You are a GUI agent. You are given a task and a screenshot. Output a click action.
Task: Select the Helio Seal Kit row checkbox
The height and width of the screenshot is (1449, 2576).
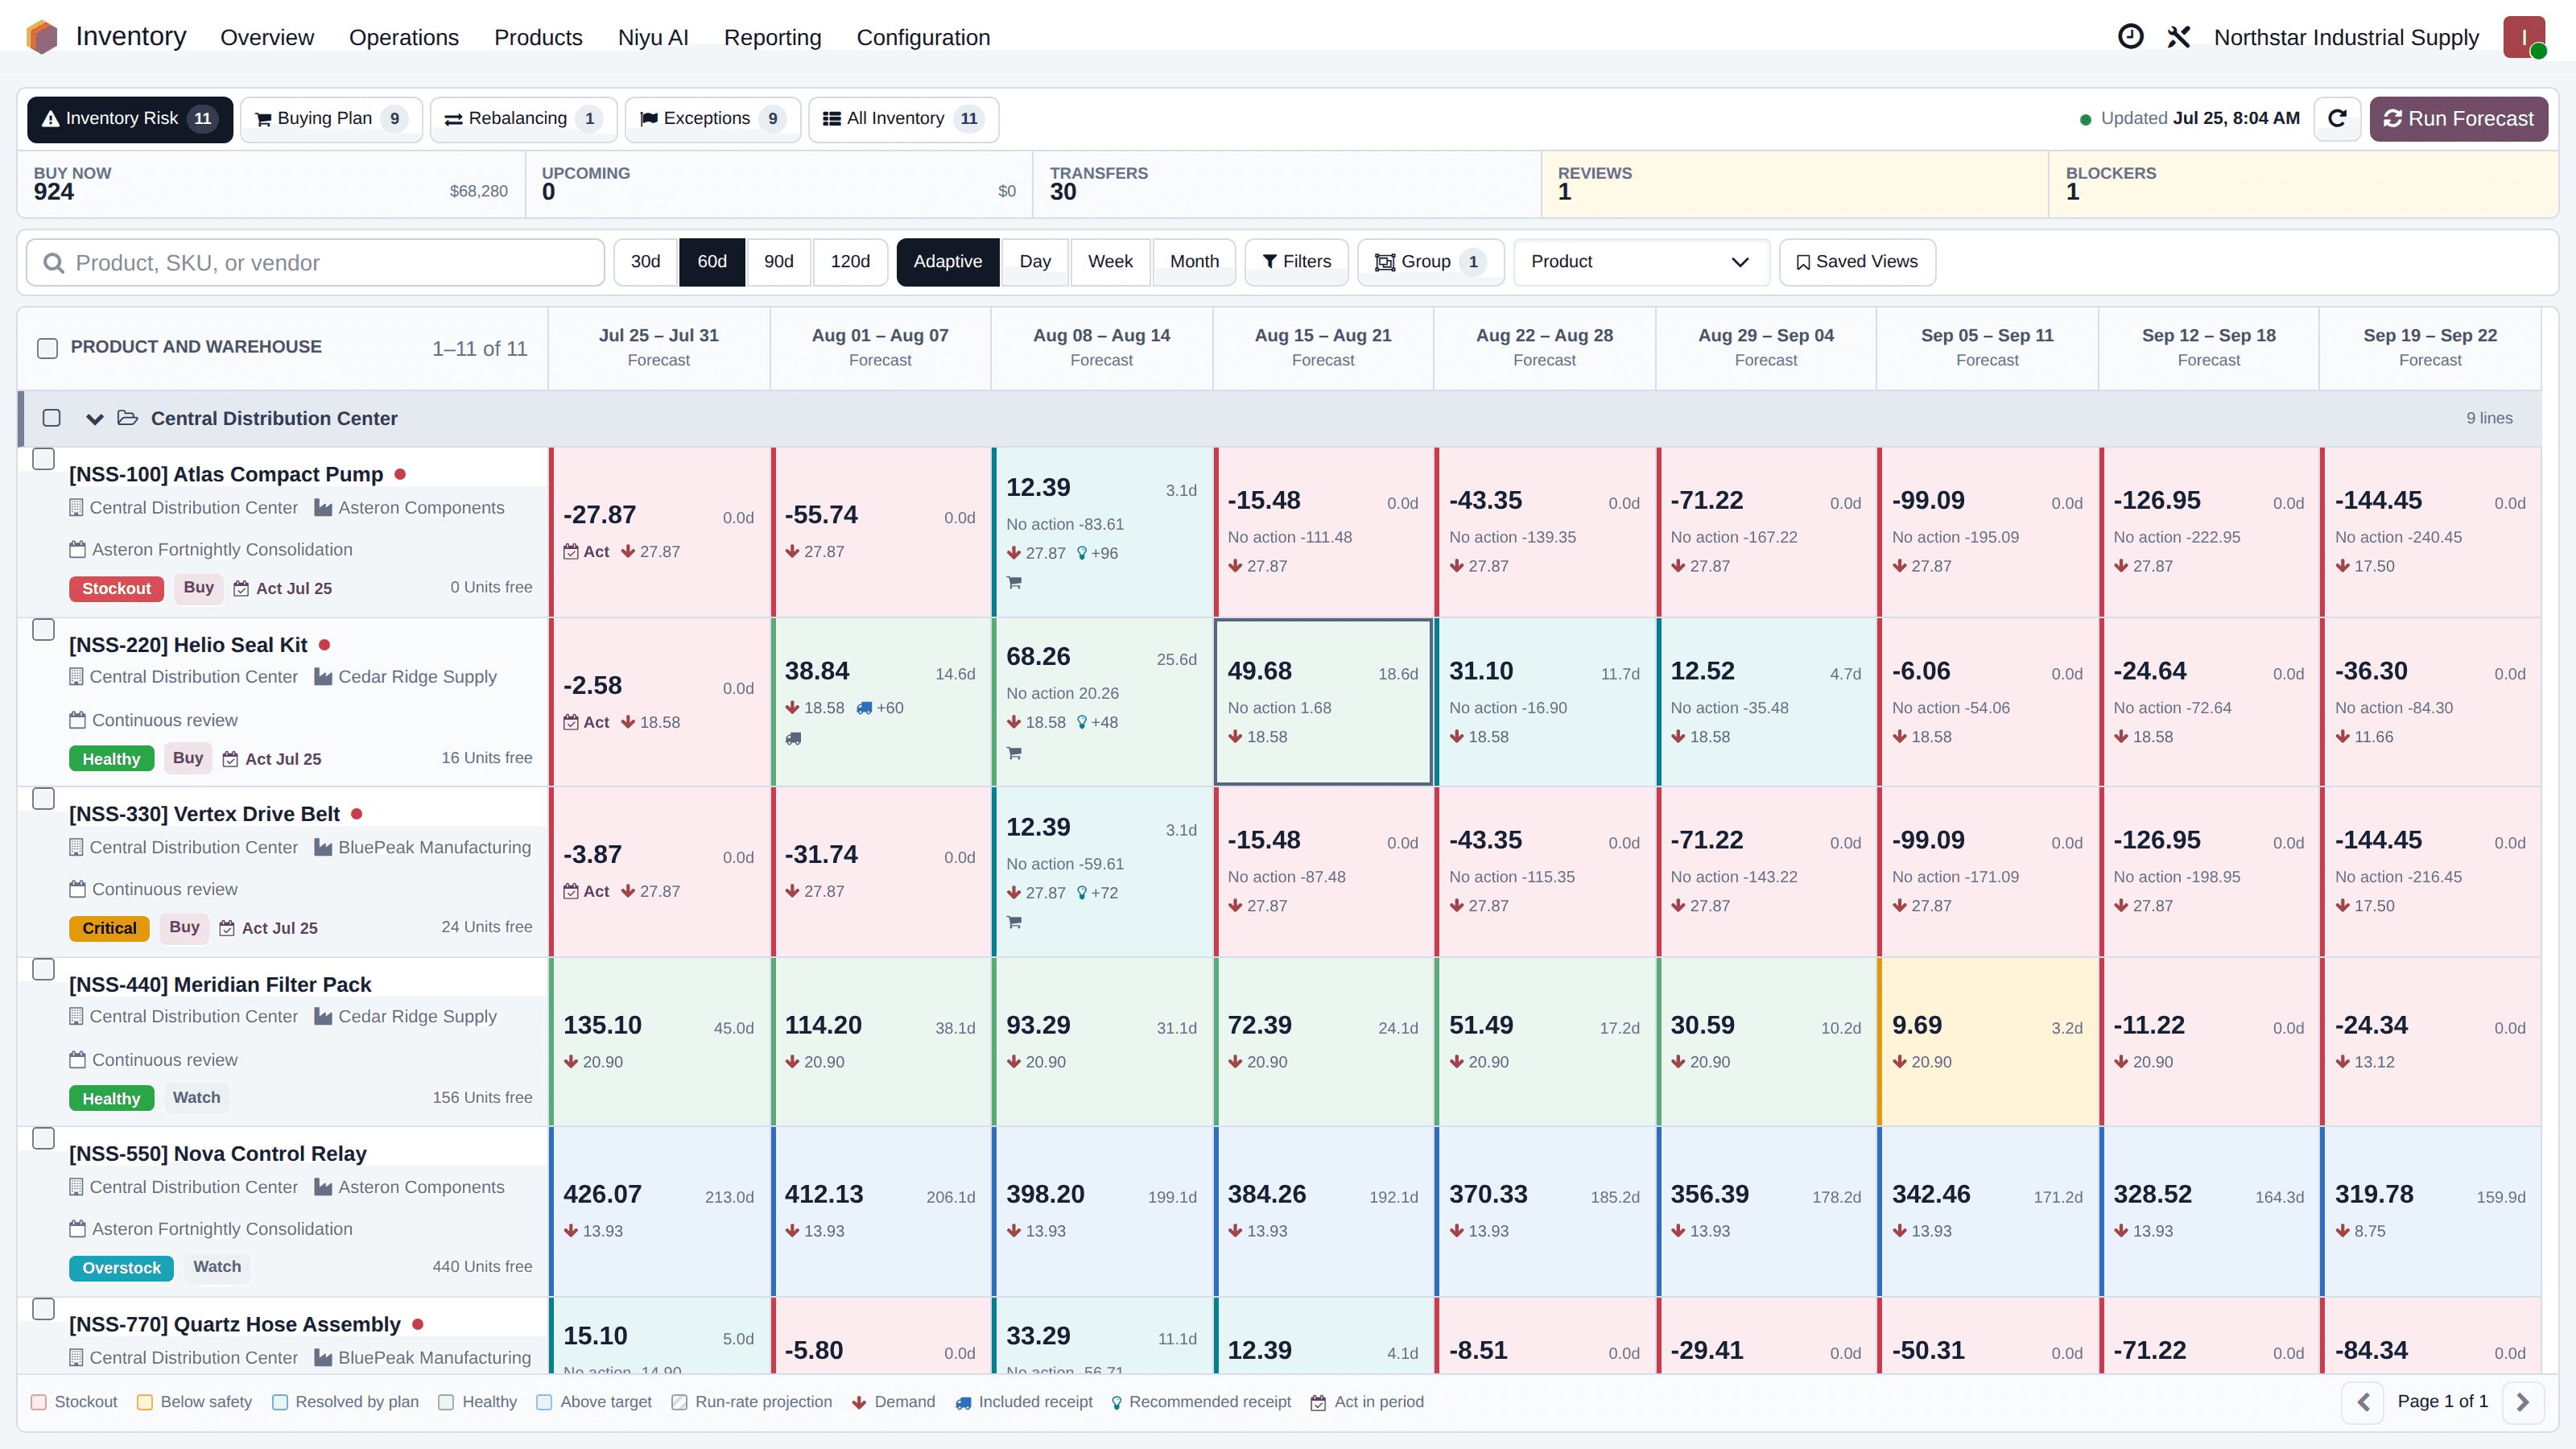pyautogui.click(x=44, y=629)
